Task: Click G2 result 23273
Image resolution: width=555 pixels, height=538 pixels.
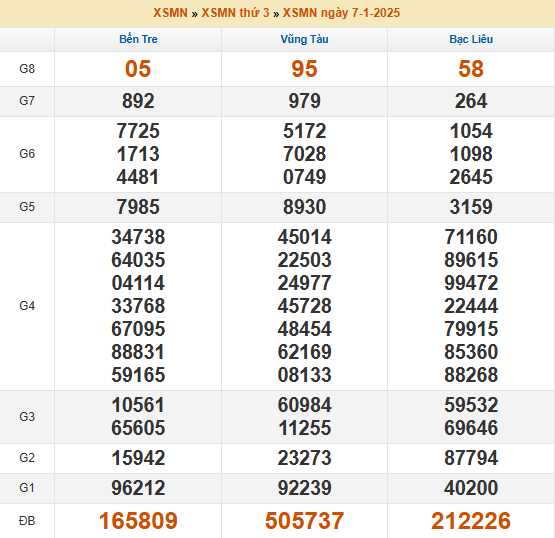Action: [304, 458]
